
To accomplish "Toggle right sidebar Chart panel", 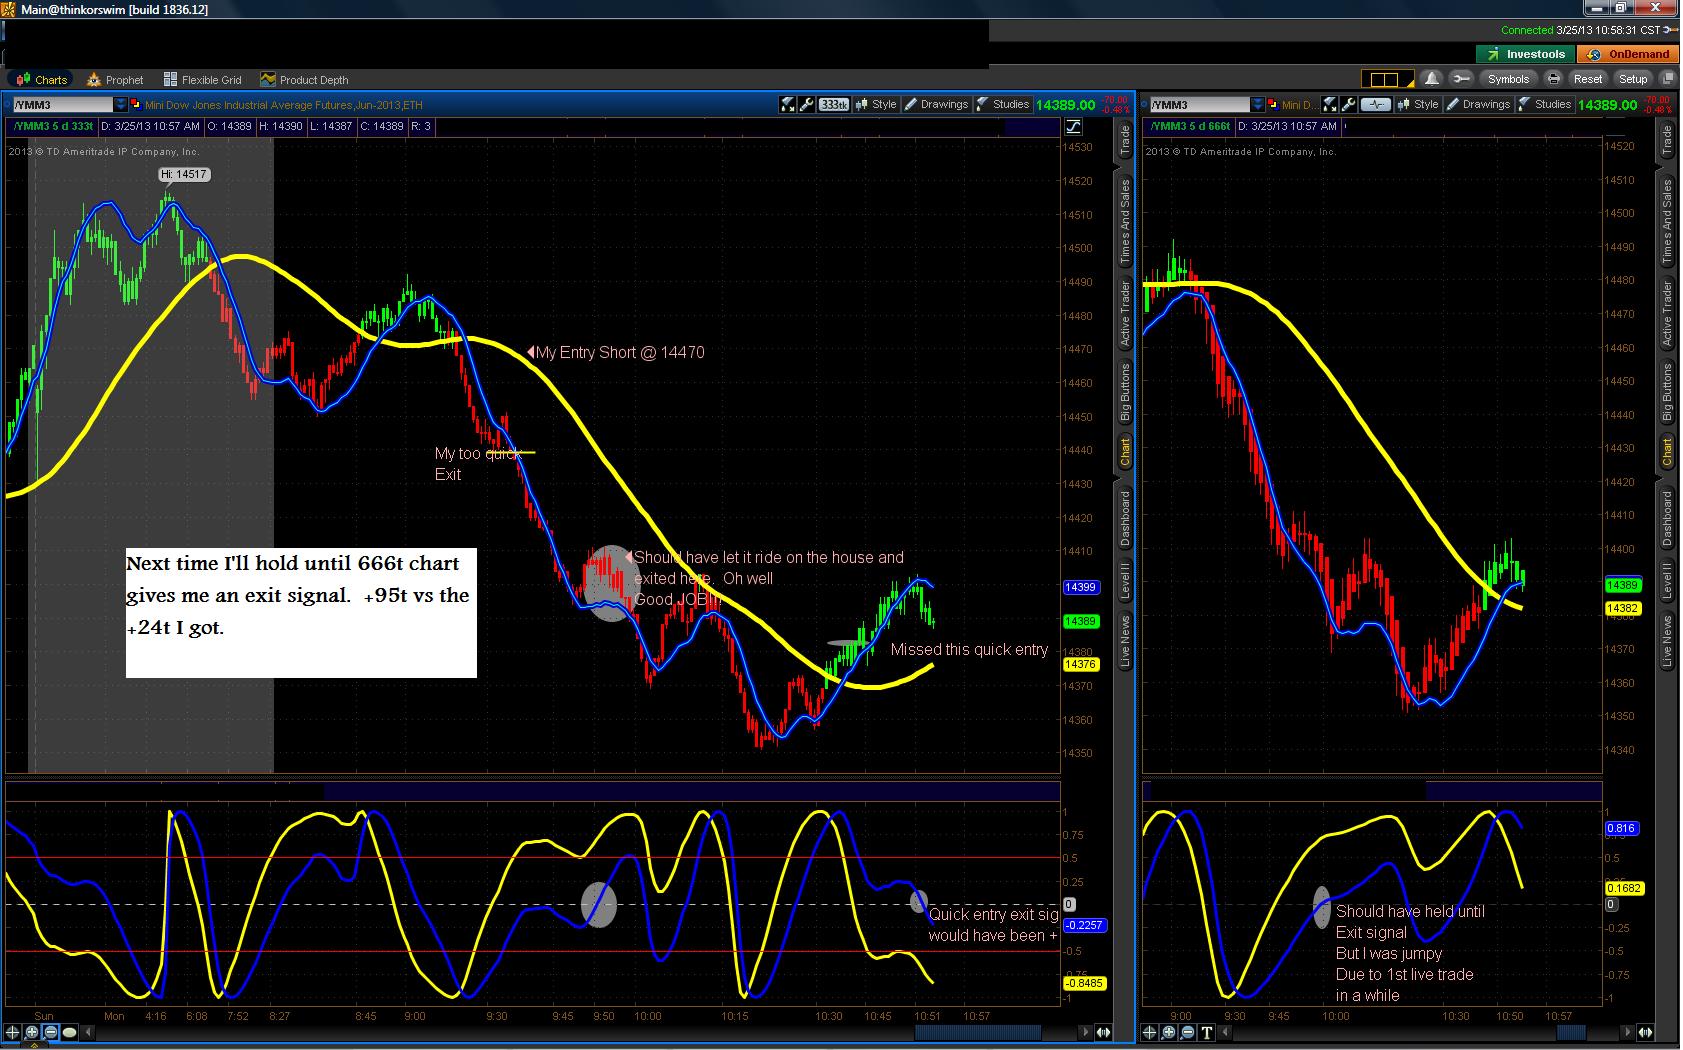I will point(1667,452).
